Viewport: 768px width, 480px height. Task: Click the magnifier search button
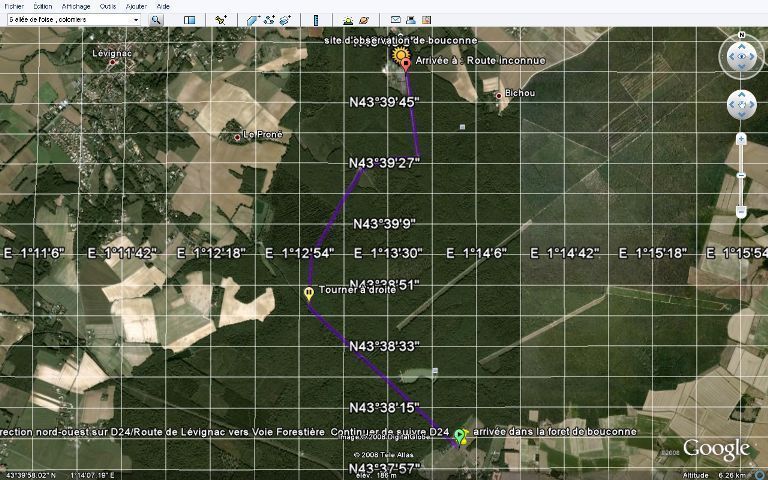[x=156, y=20]
